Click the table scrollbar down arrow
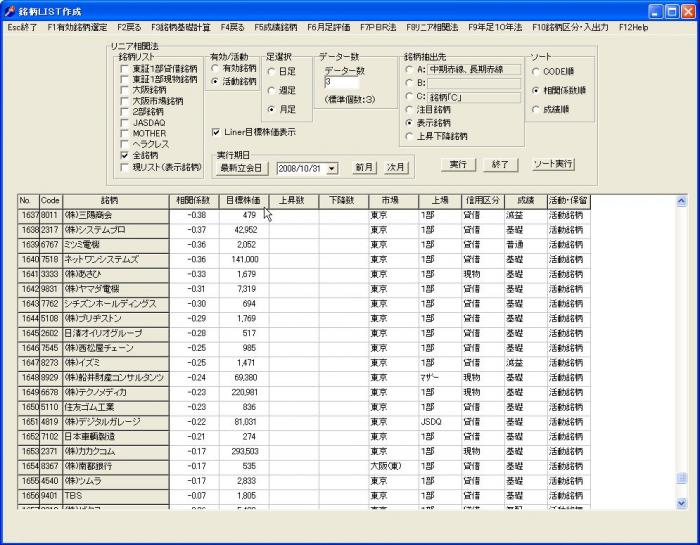The image size is (700, 545). (682, 503)
